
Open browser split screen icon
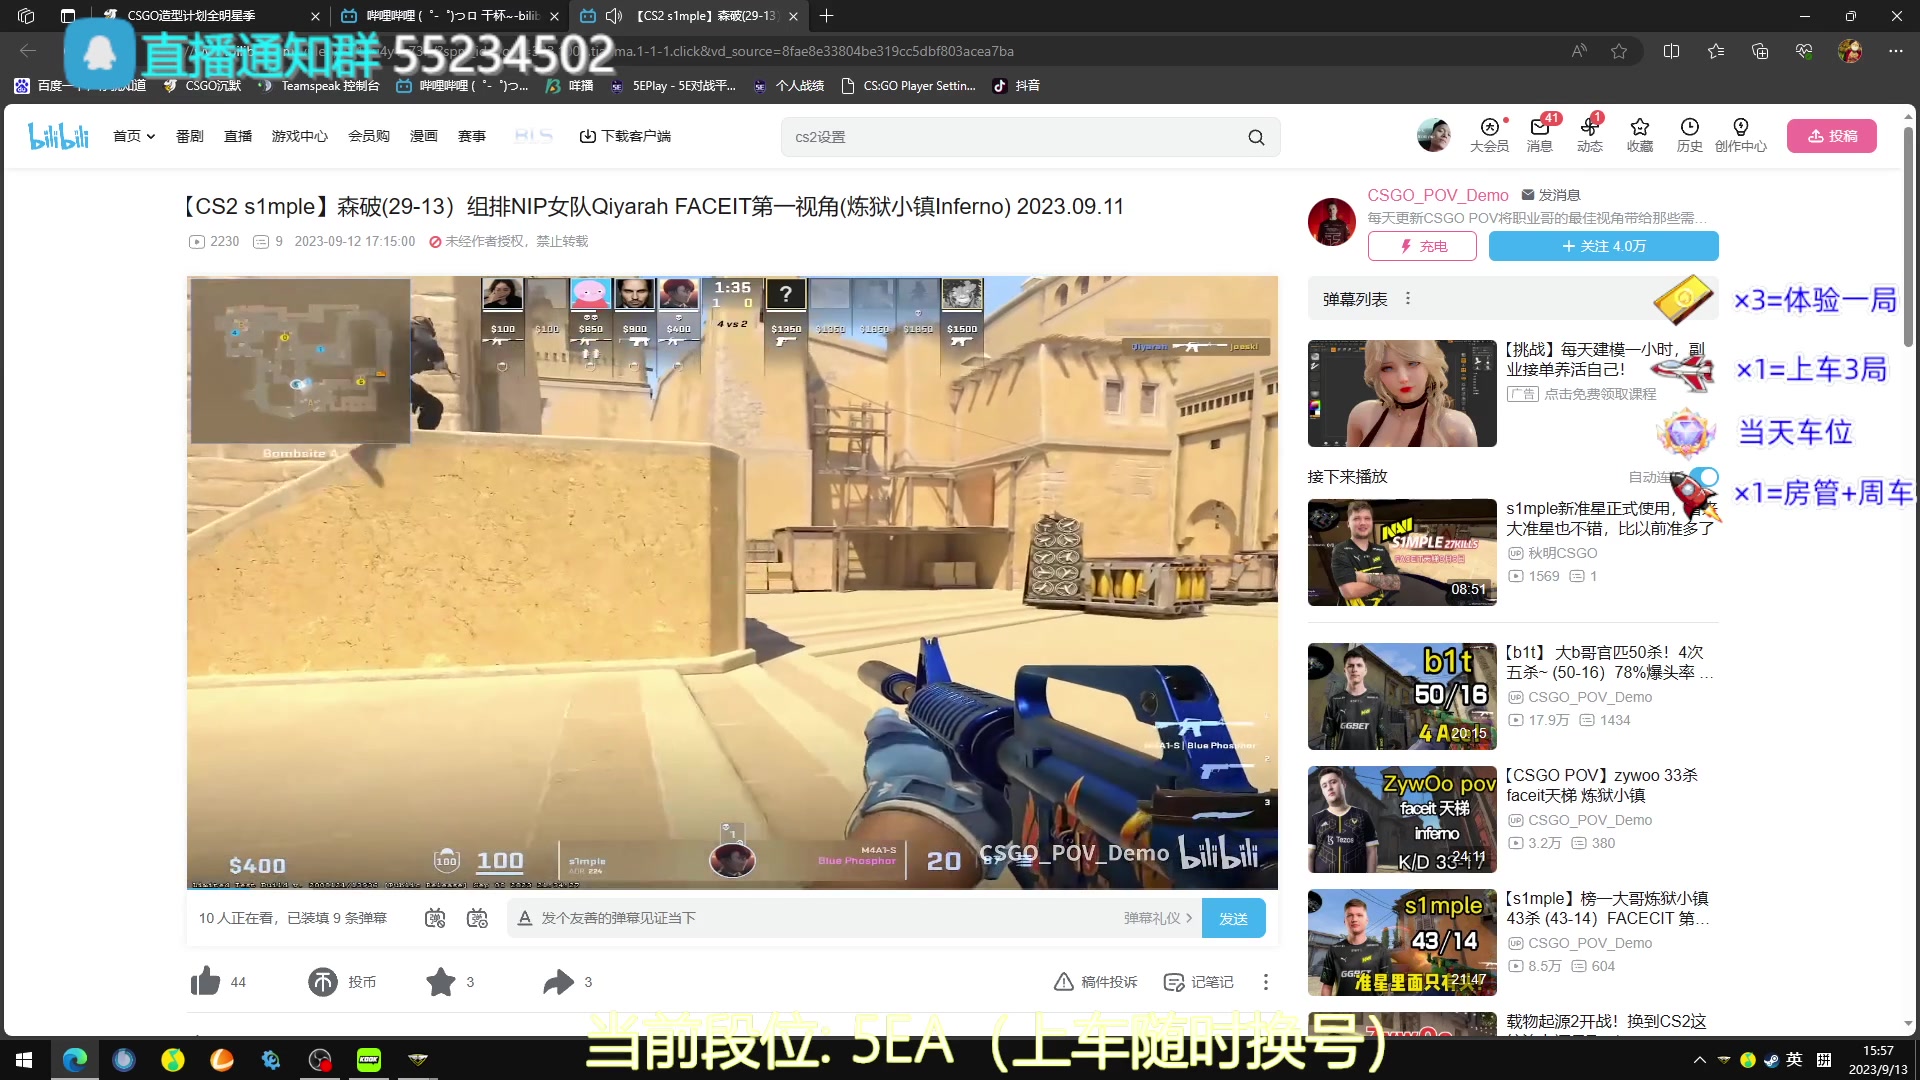(1671, 51)
